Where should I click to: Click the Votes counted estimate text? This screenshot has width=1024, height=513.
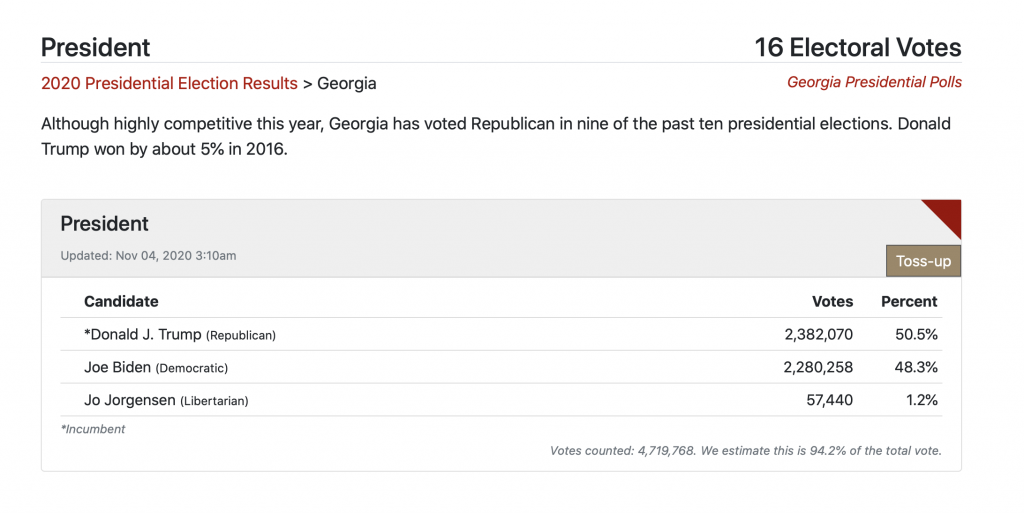(745, 450)
